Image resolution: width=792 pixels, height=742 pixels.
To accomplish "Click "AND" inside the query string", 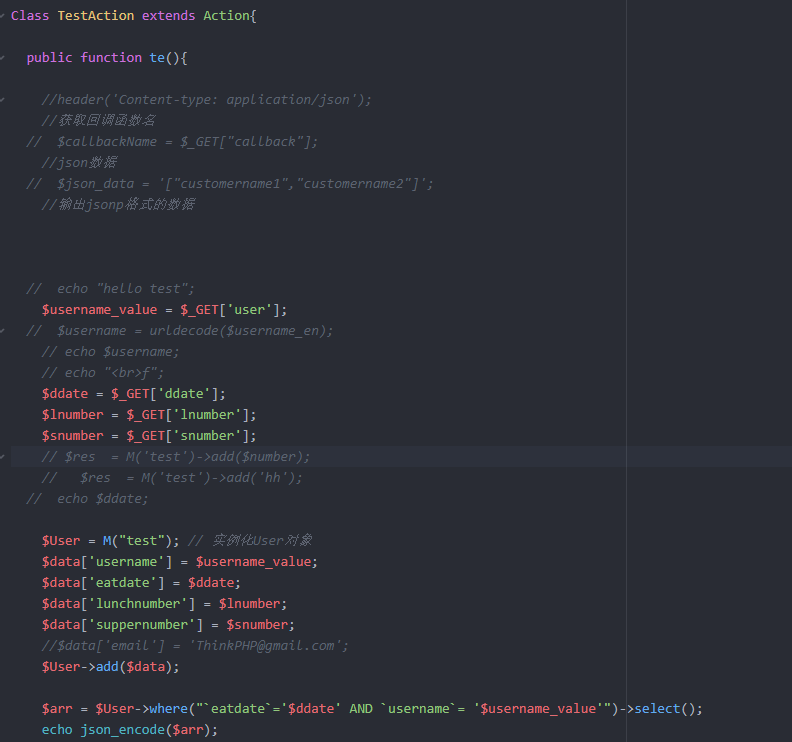I will [x=361, y=709].
